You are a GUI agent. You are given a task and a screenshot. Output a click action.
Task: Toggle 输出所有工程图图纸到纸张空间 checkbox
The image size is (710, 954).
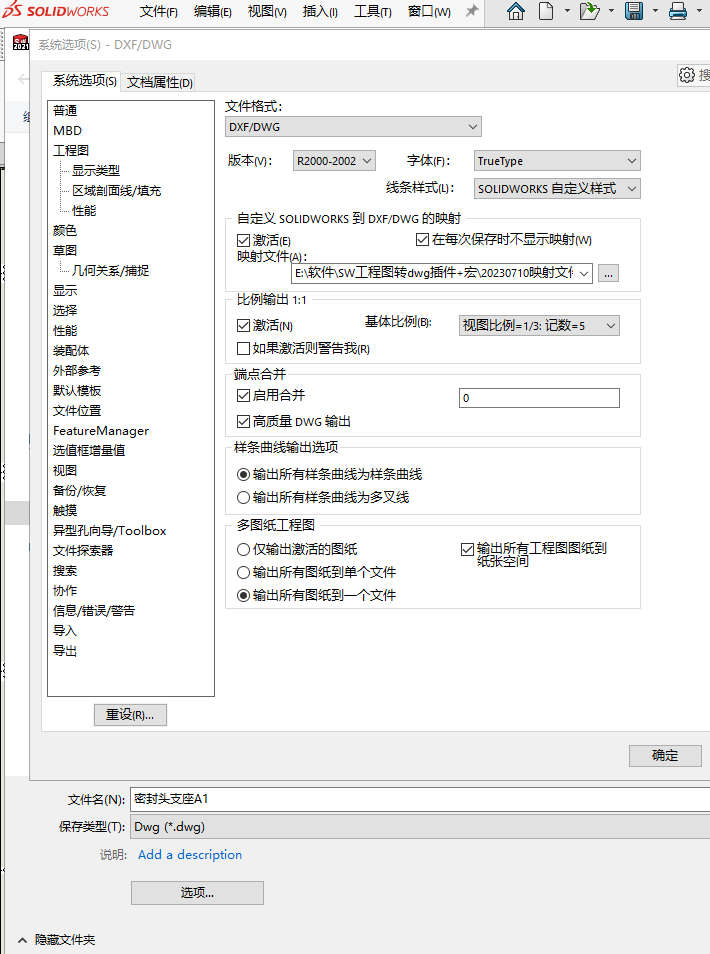pos(467,549)
